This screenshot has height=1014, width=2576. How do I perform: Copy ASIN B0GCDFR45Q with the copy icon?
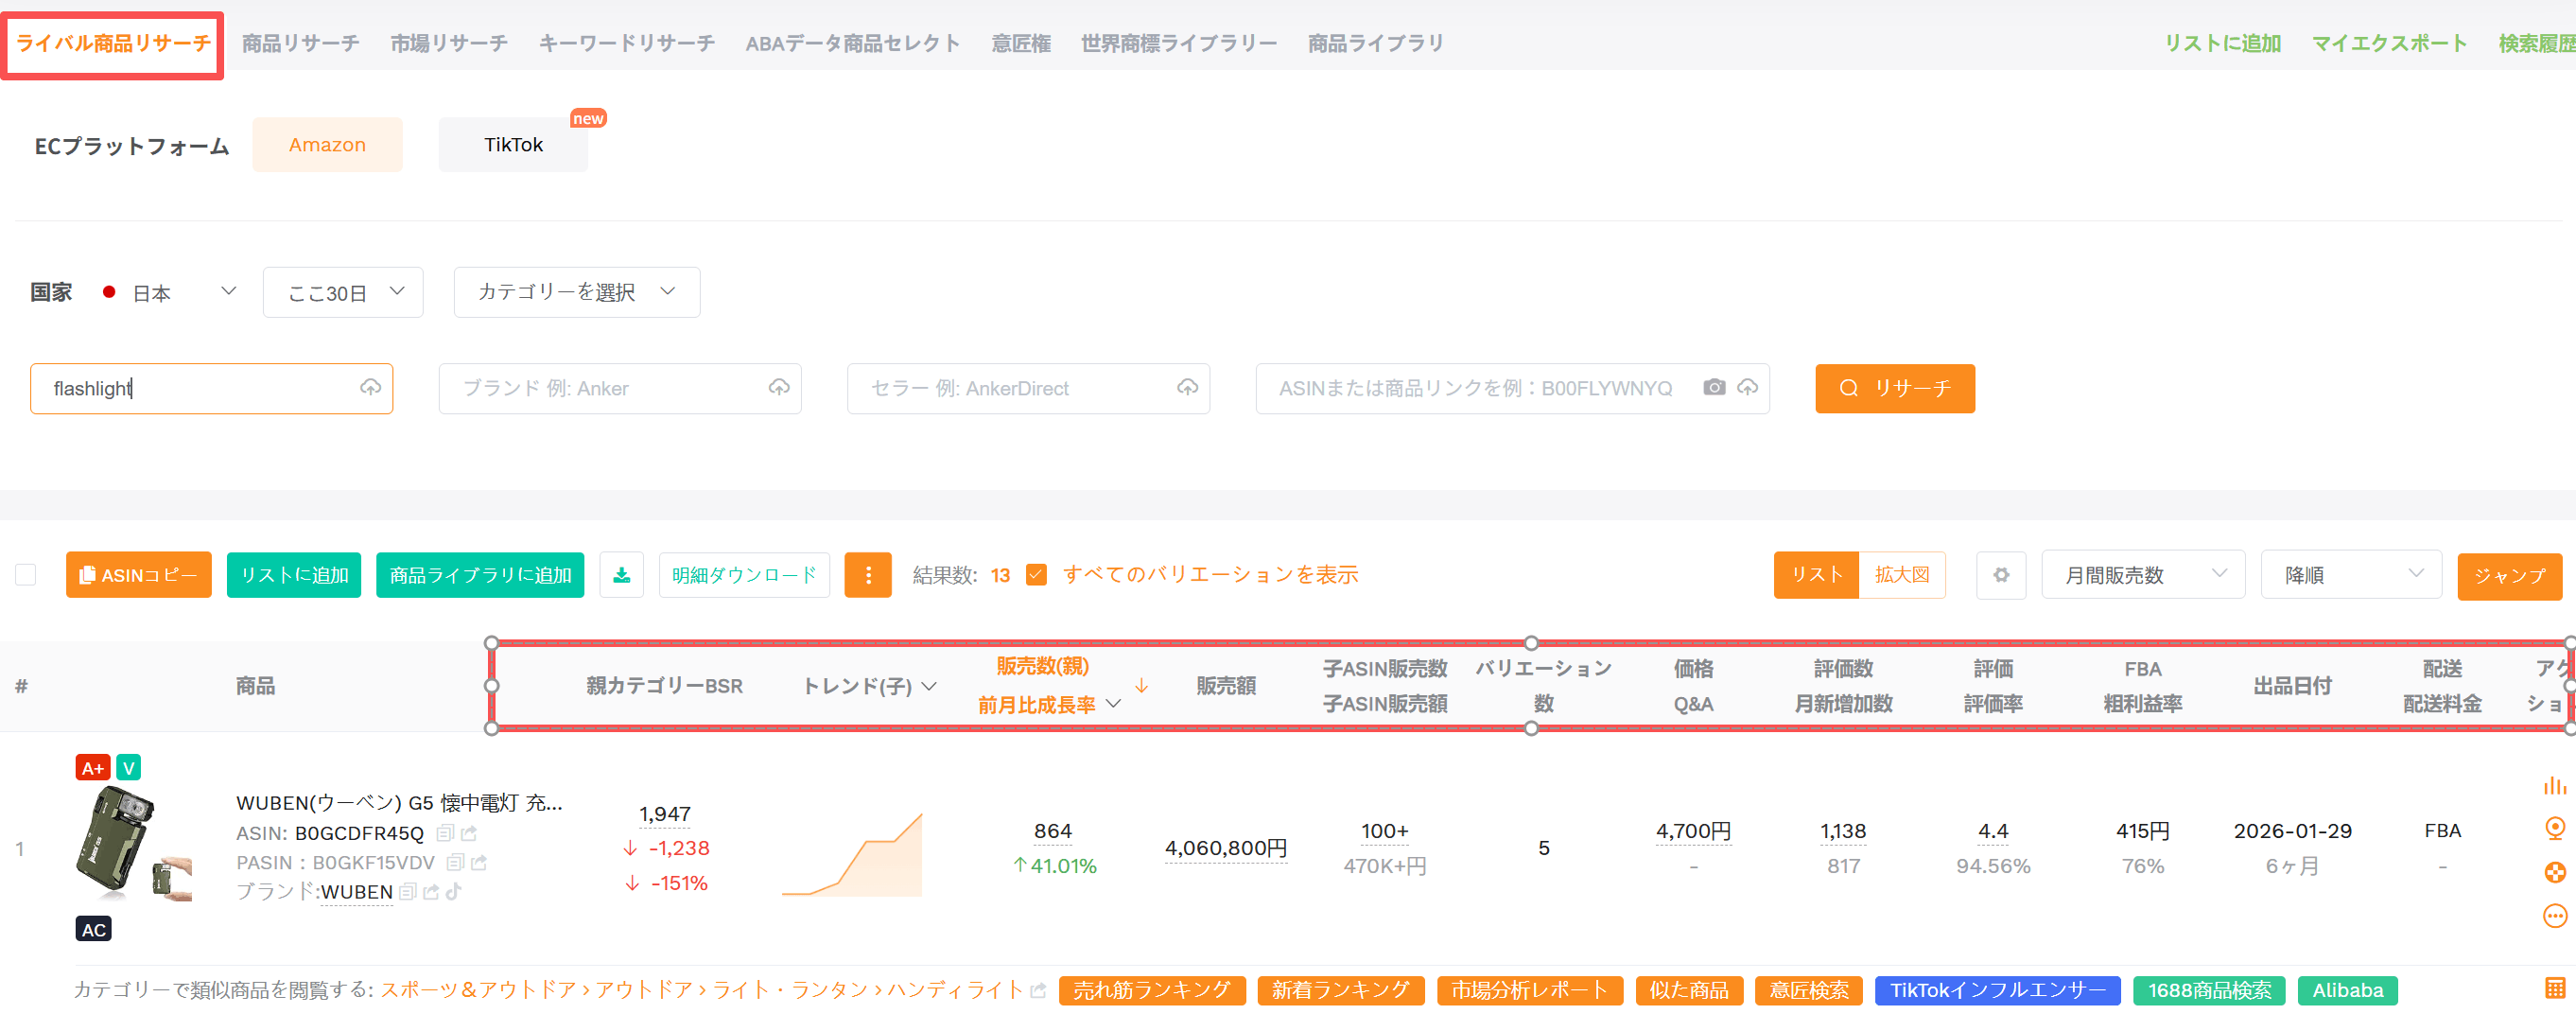coord(445,833)
